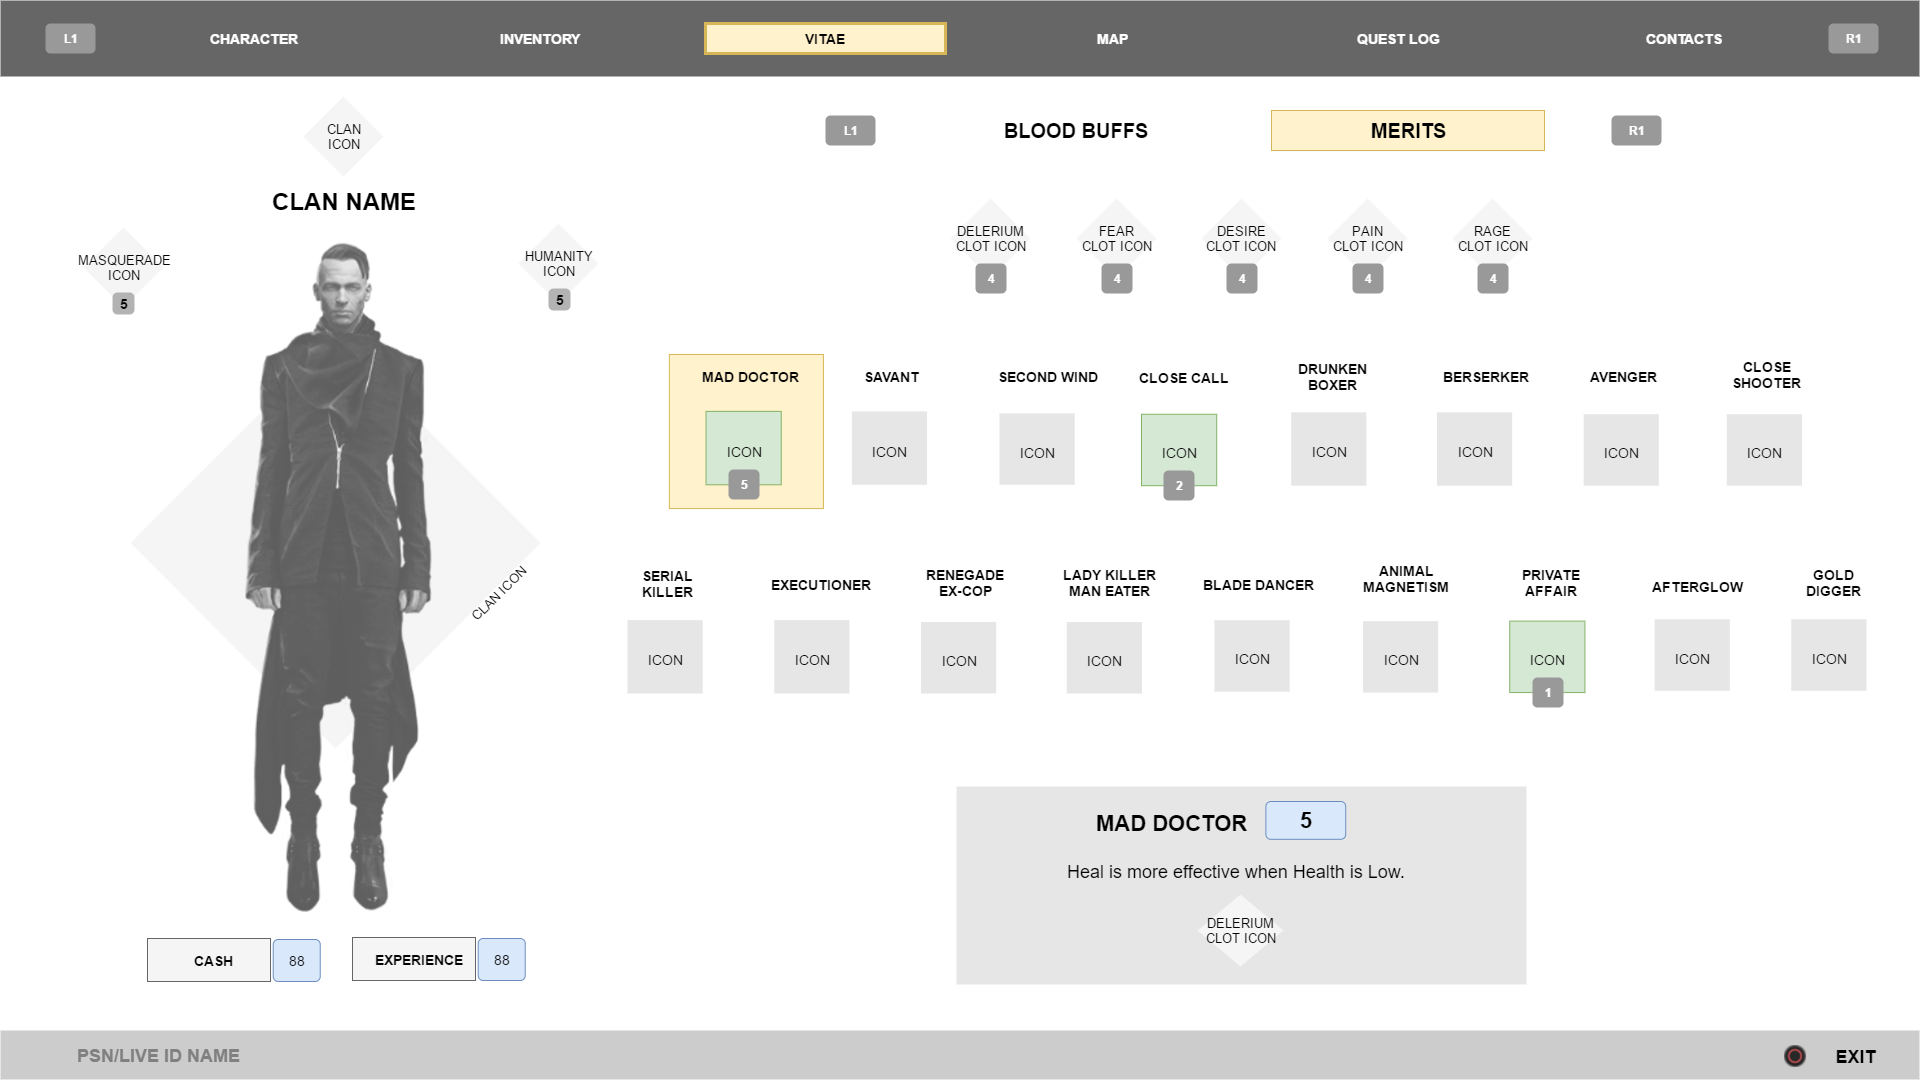1920x1080 pixels.
Task: Open the Contacts menu tab
Action: click(x=1683, y=39)
